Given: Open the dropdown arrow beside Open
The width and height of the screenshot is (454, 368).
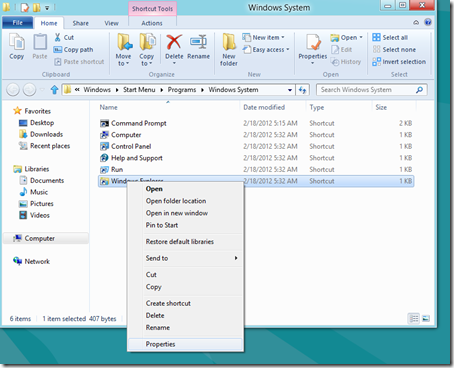Looking at the screenshot, I should [x=361, y=37].
